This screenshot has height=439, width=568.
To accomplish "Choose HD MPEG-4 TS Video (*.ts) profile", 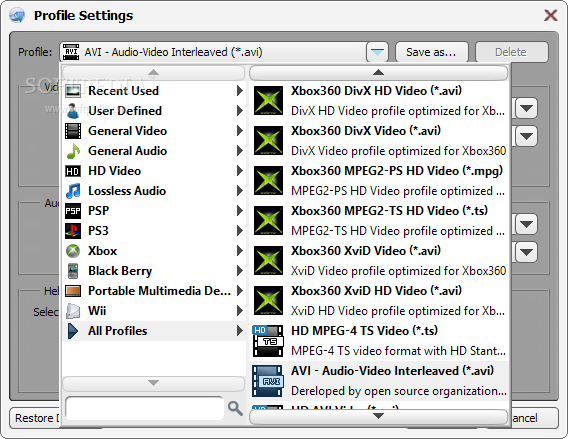I will click(x=379, y=341).
